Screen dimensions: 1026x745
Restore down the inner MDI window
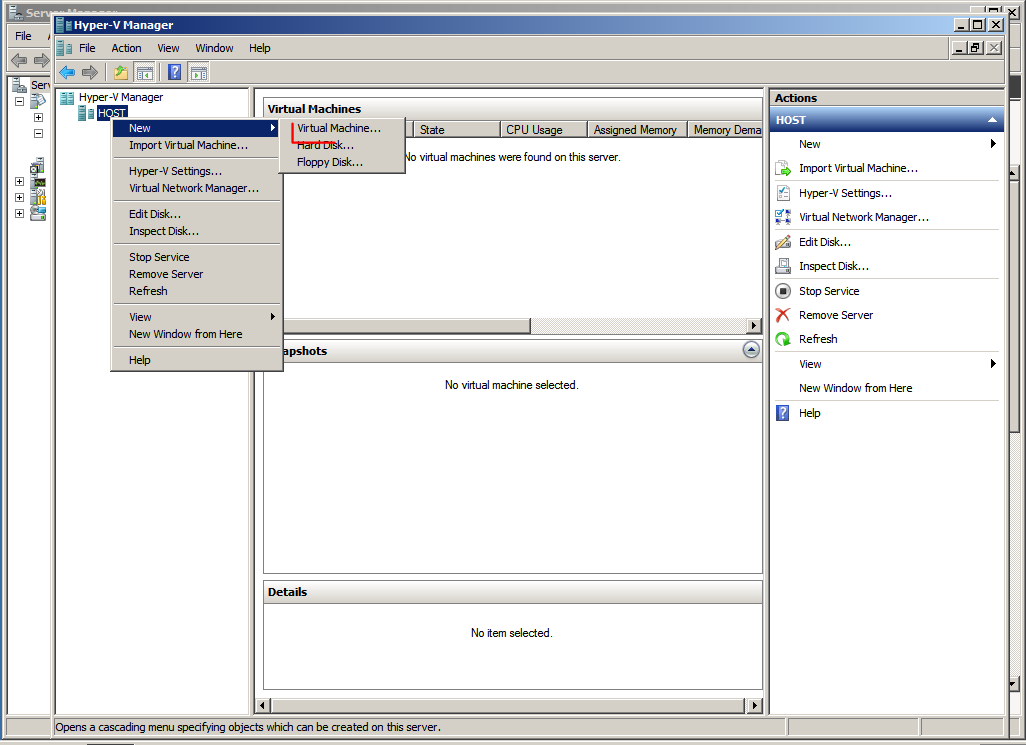click(976, 48)
